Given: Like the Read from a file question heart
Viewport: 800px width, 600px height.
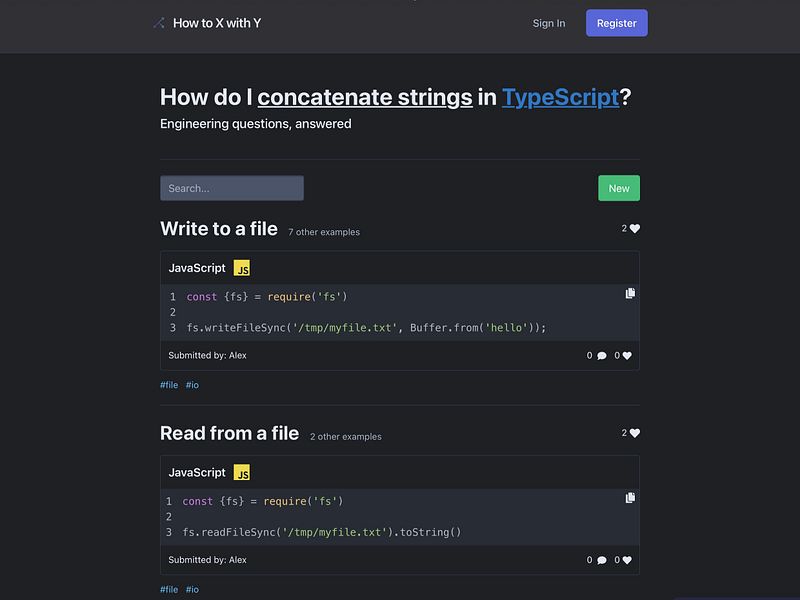Looking at the screenshot, I should tap(634, 433).
